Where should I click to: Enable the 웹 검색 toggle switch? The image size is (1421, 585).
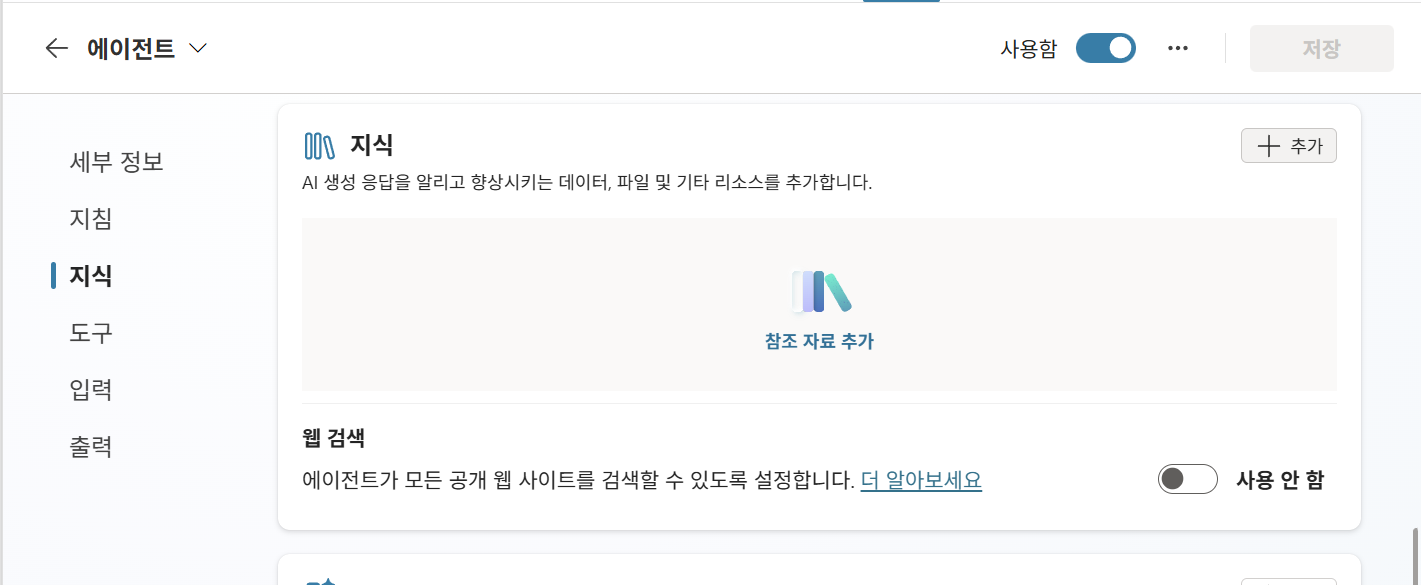pos(1187,480)
